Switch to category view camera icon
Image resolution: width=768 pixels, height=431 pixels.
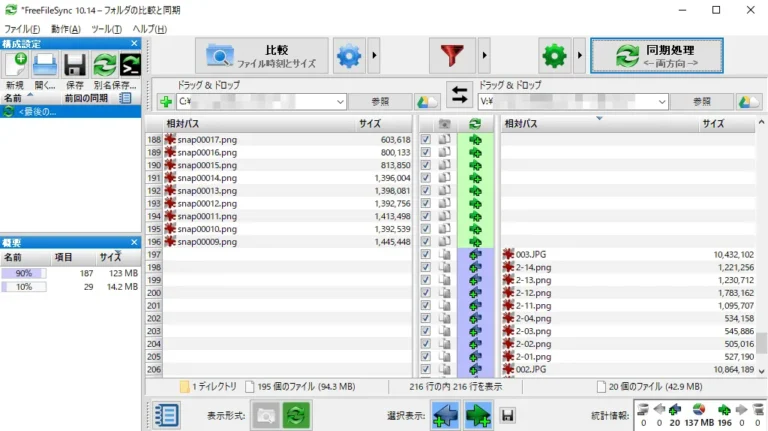[266, 415]
